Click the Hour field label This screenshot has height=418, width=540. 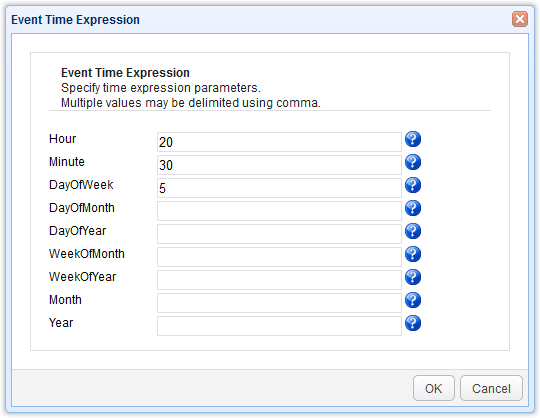(62, 139)
